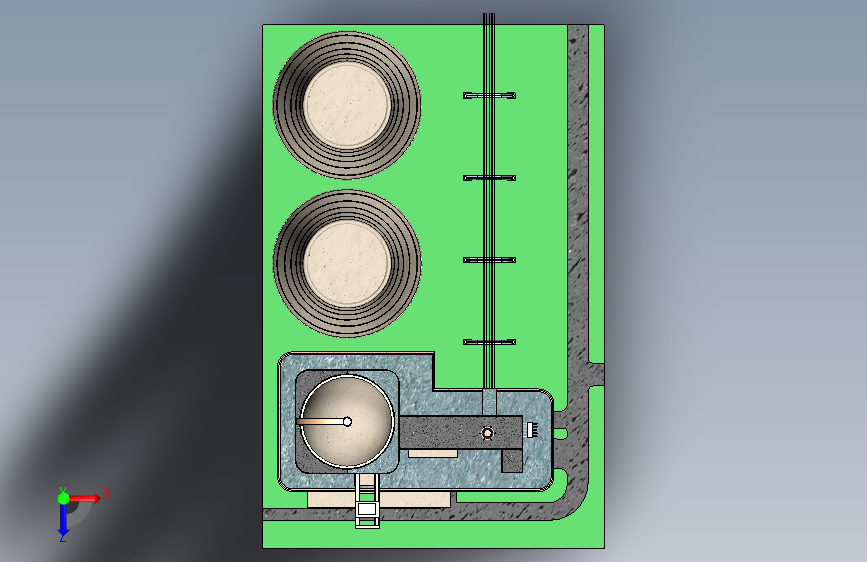Select the small ring fitting on dark building

point(487,433)
